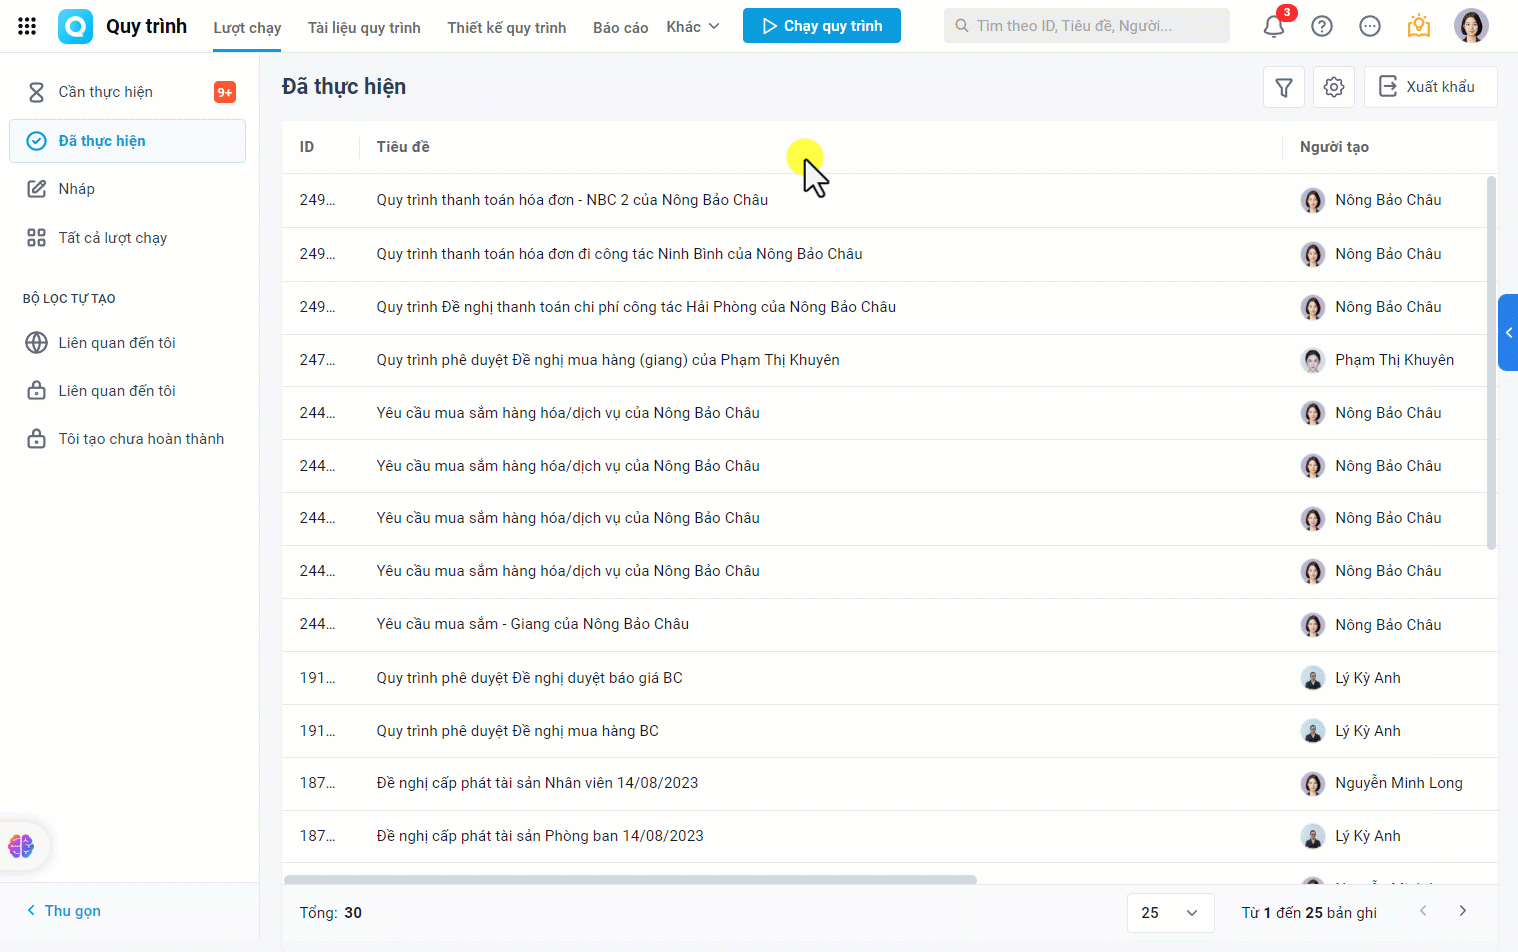The width and height of the screenshot is (1518, 952).
Task: Open Nháp drafts list
Action: (x=127, y=189)
